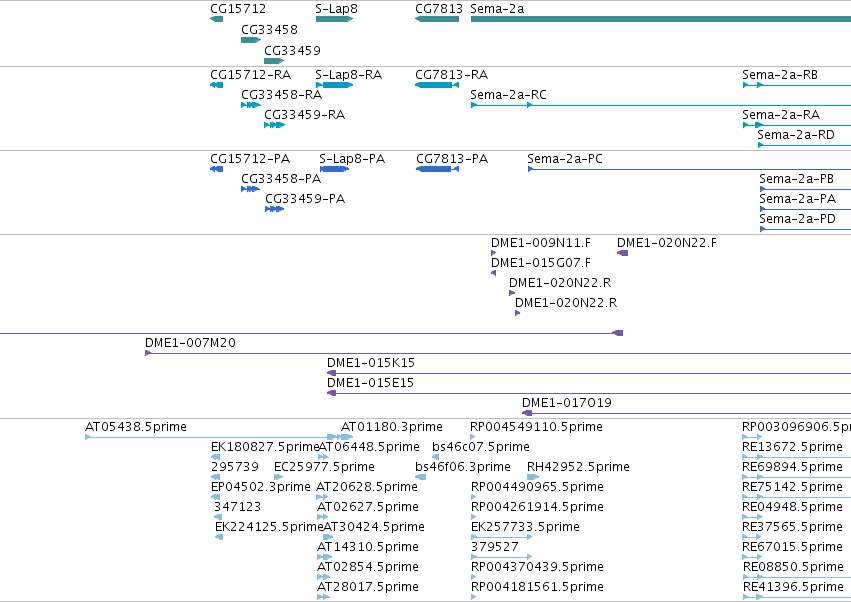851x602 pixels.
Task: Select RP004490965.5prime EST label
Action: 537,487
